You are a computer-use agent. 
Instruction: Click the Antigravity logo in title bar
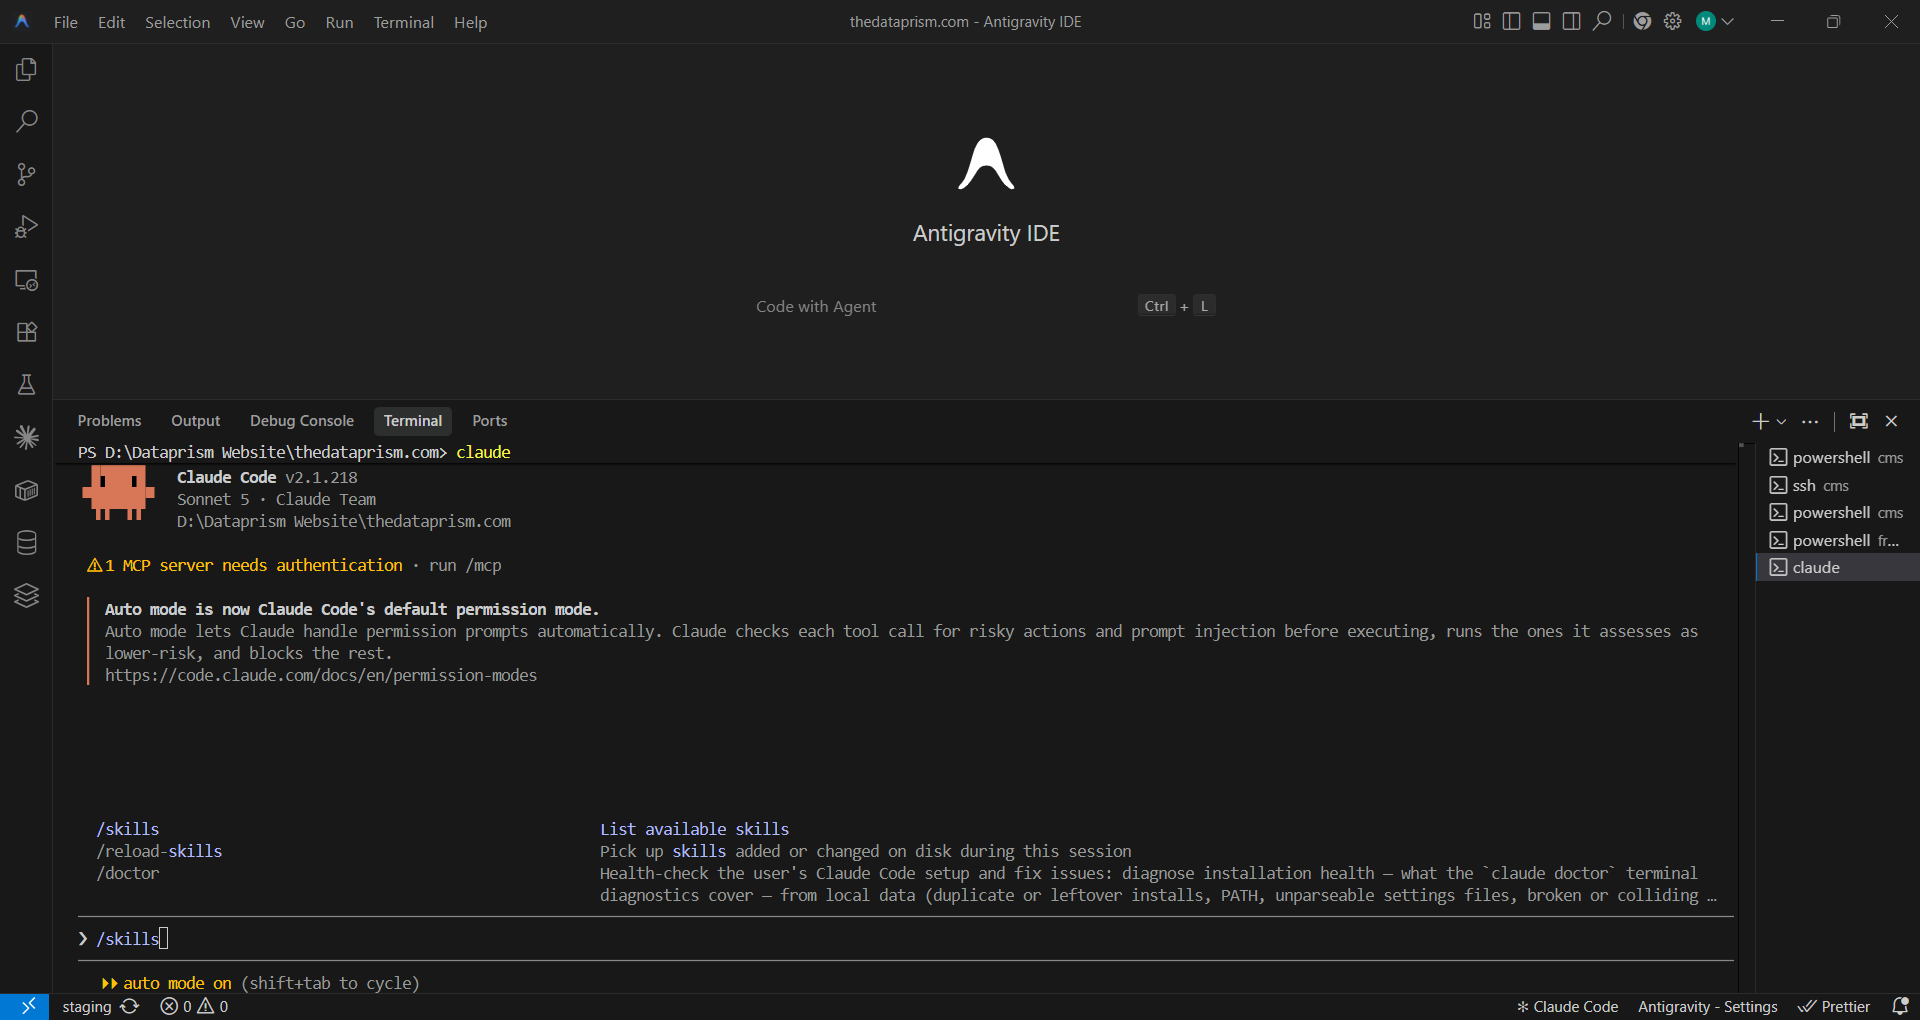point(22,22)
